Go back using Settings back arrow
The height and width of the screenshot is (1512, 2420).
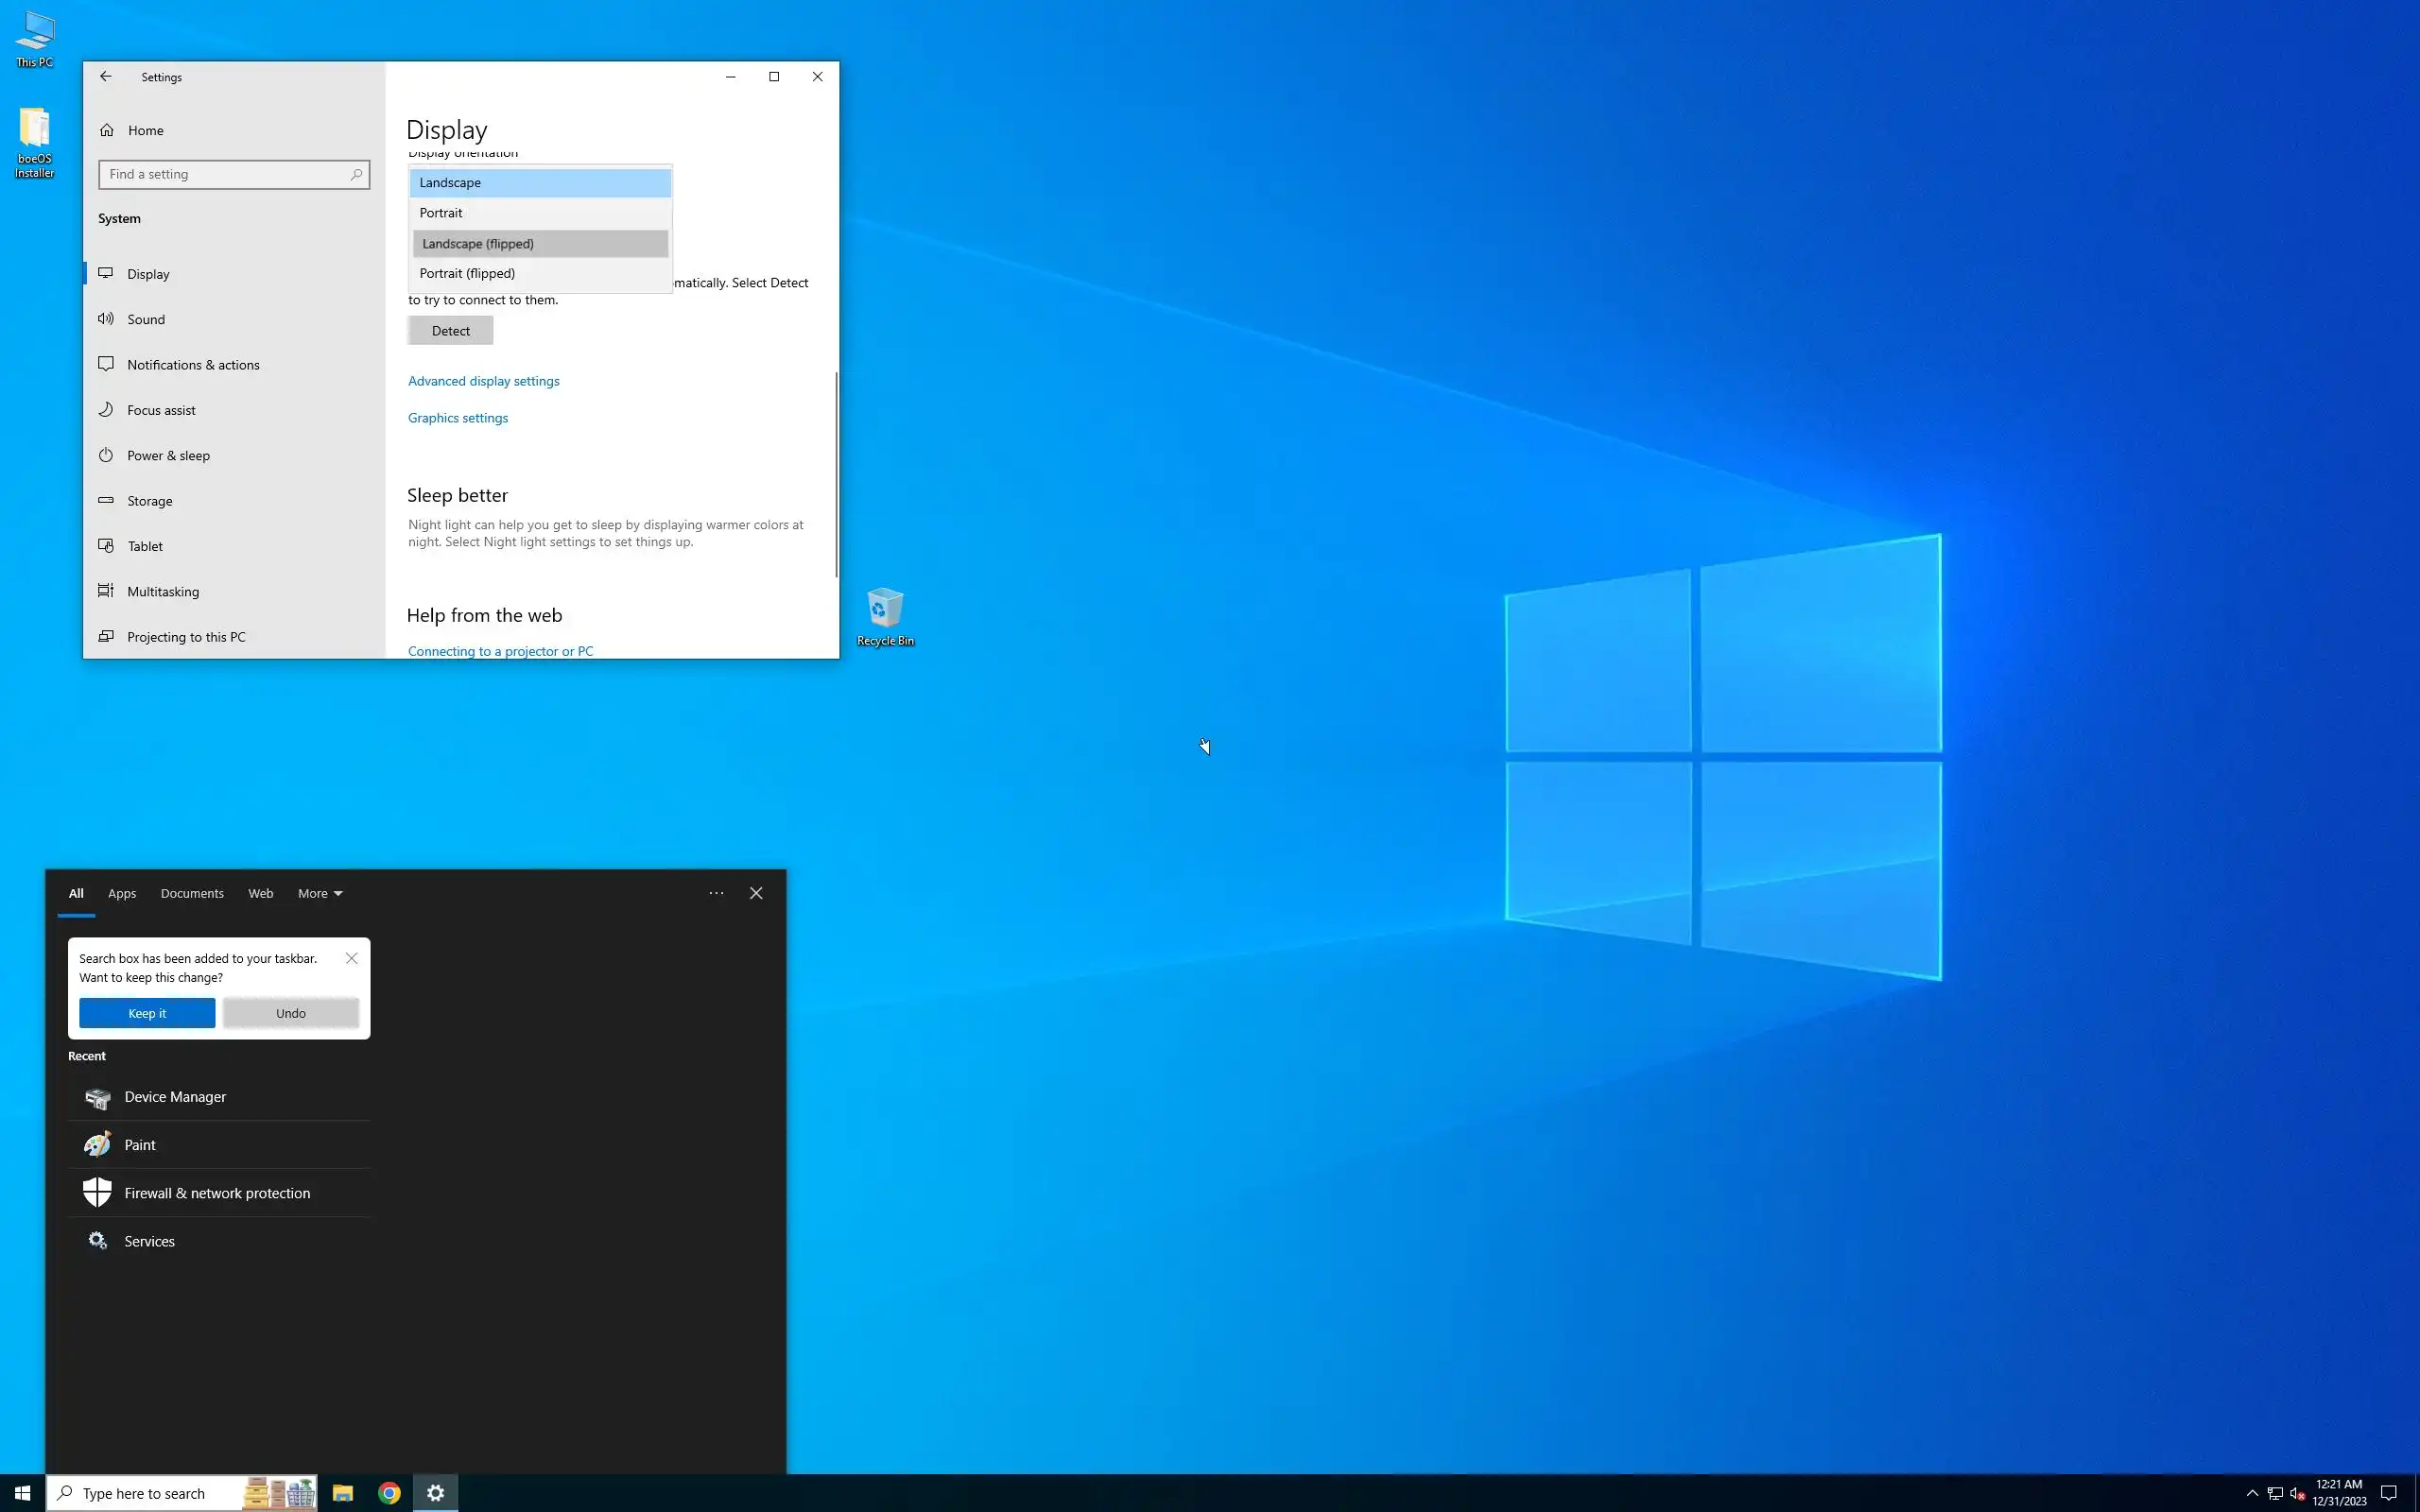coord(106,77)
